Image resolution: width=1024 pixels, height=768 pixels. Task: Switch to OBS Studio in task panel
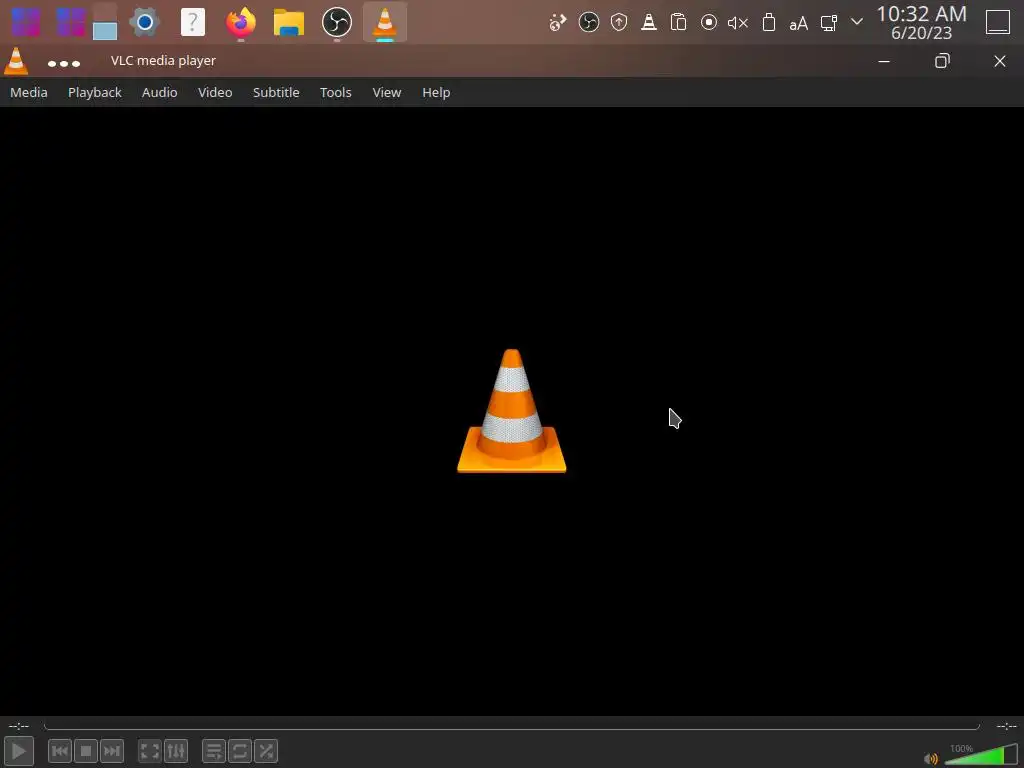pyautogui.click(x=337, y=22)
